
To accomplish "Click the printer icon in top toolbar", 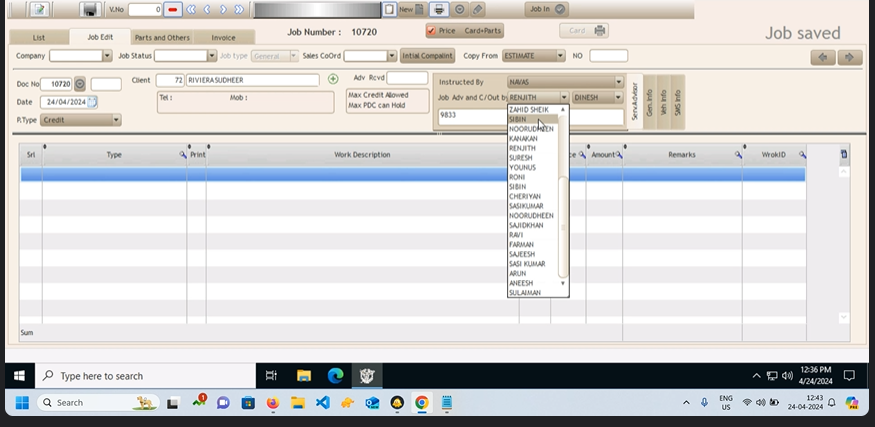I will coord(439,9).
